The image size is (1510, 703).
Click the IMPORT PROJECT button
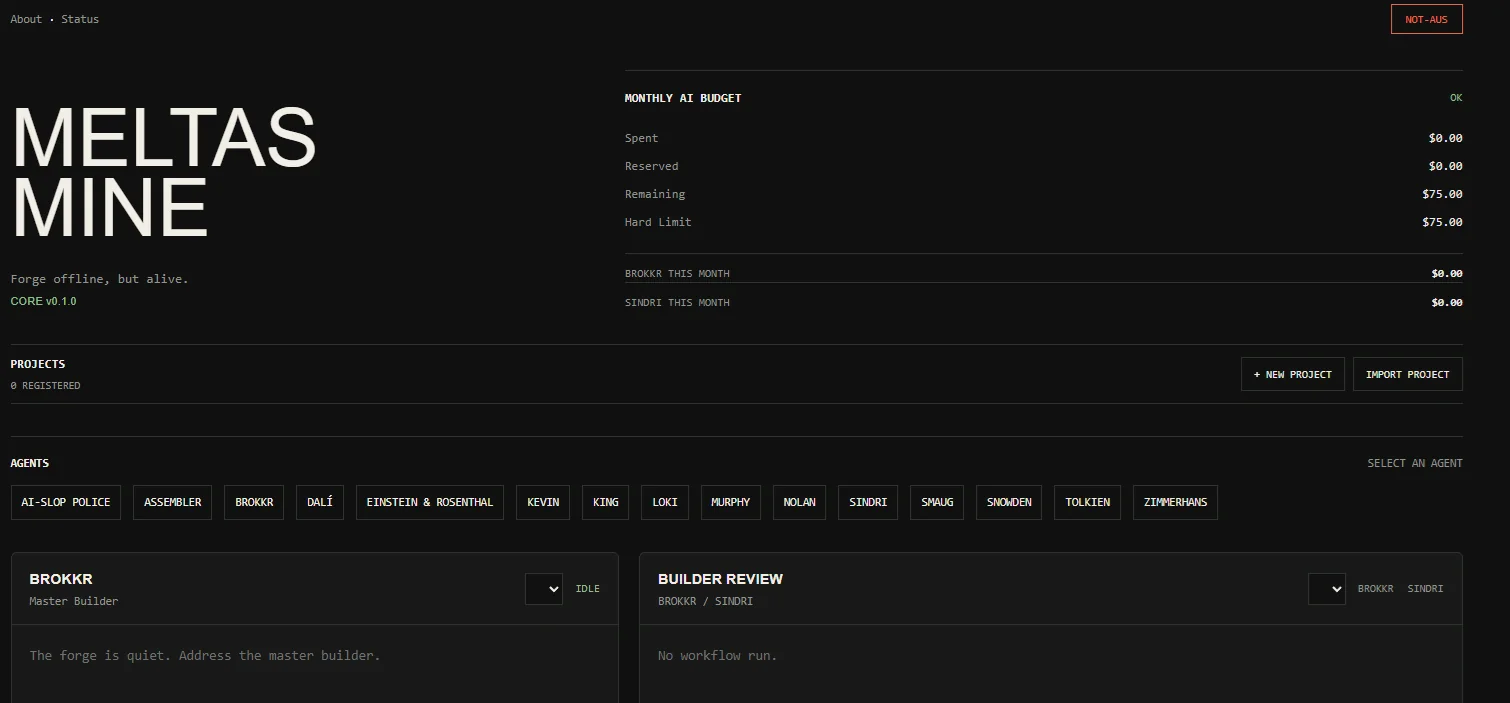click(x=1407, y=374)
